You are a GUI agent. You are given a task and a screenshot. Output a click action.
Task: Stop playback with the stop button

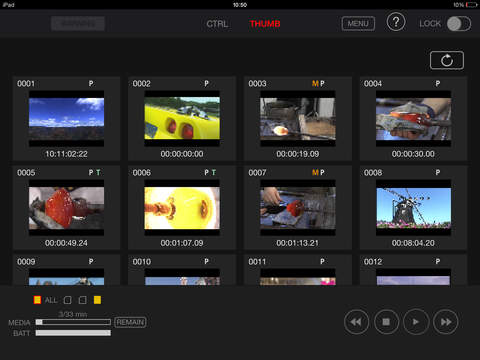tap(386, 322)
